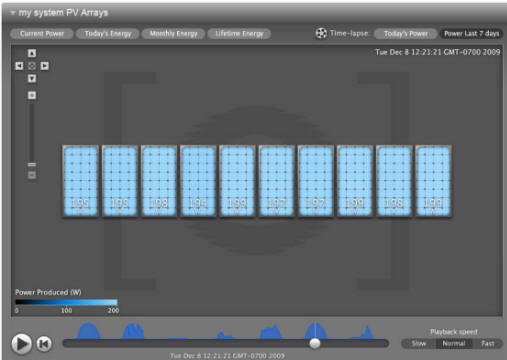Viewport: 507px width, 360px height.
Task: Click the center view icon between arrows
Action: pyautogui.click(x=32, y=66)
